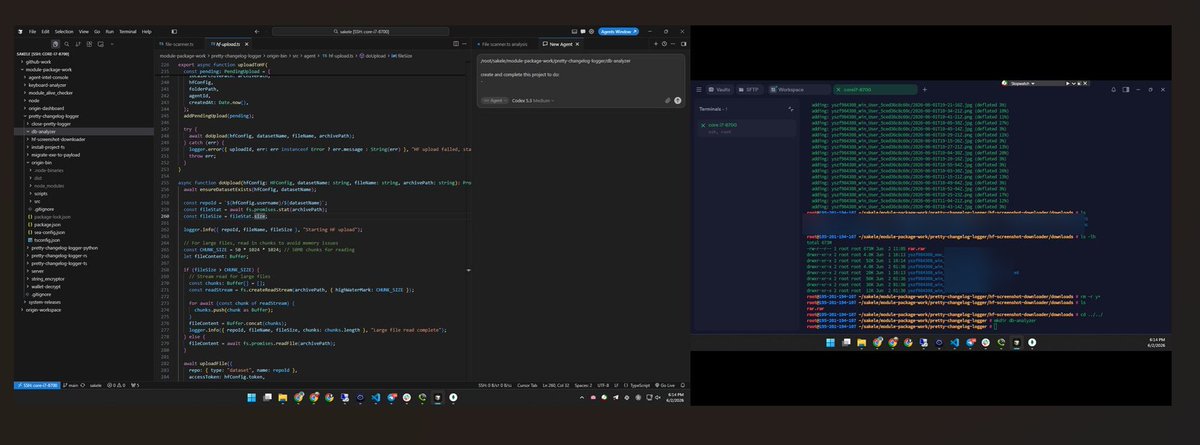Open the Edit menu
Screen dimensions: 1200x445
point(45,31)
